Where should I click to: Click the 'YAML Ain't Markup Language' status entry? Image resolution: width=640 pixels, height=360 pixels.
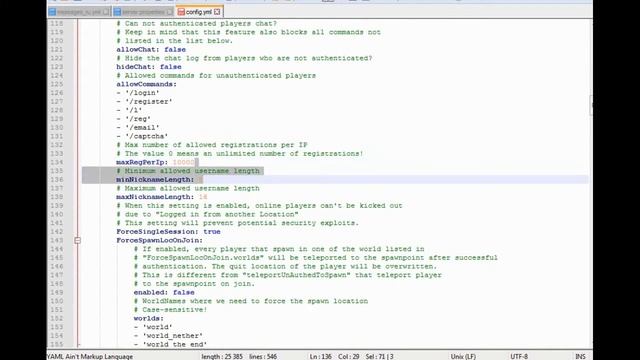click(x=90, y=356)
